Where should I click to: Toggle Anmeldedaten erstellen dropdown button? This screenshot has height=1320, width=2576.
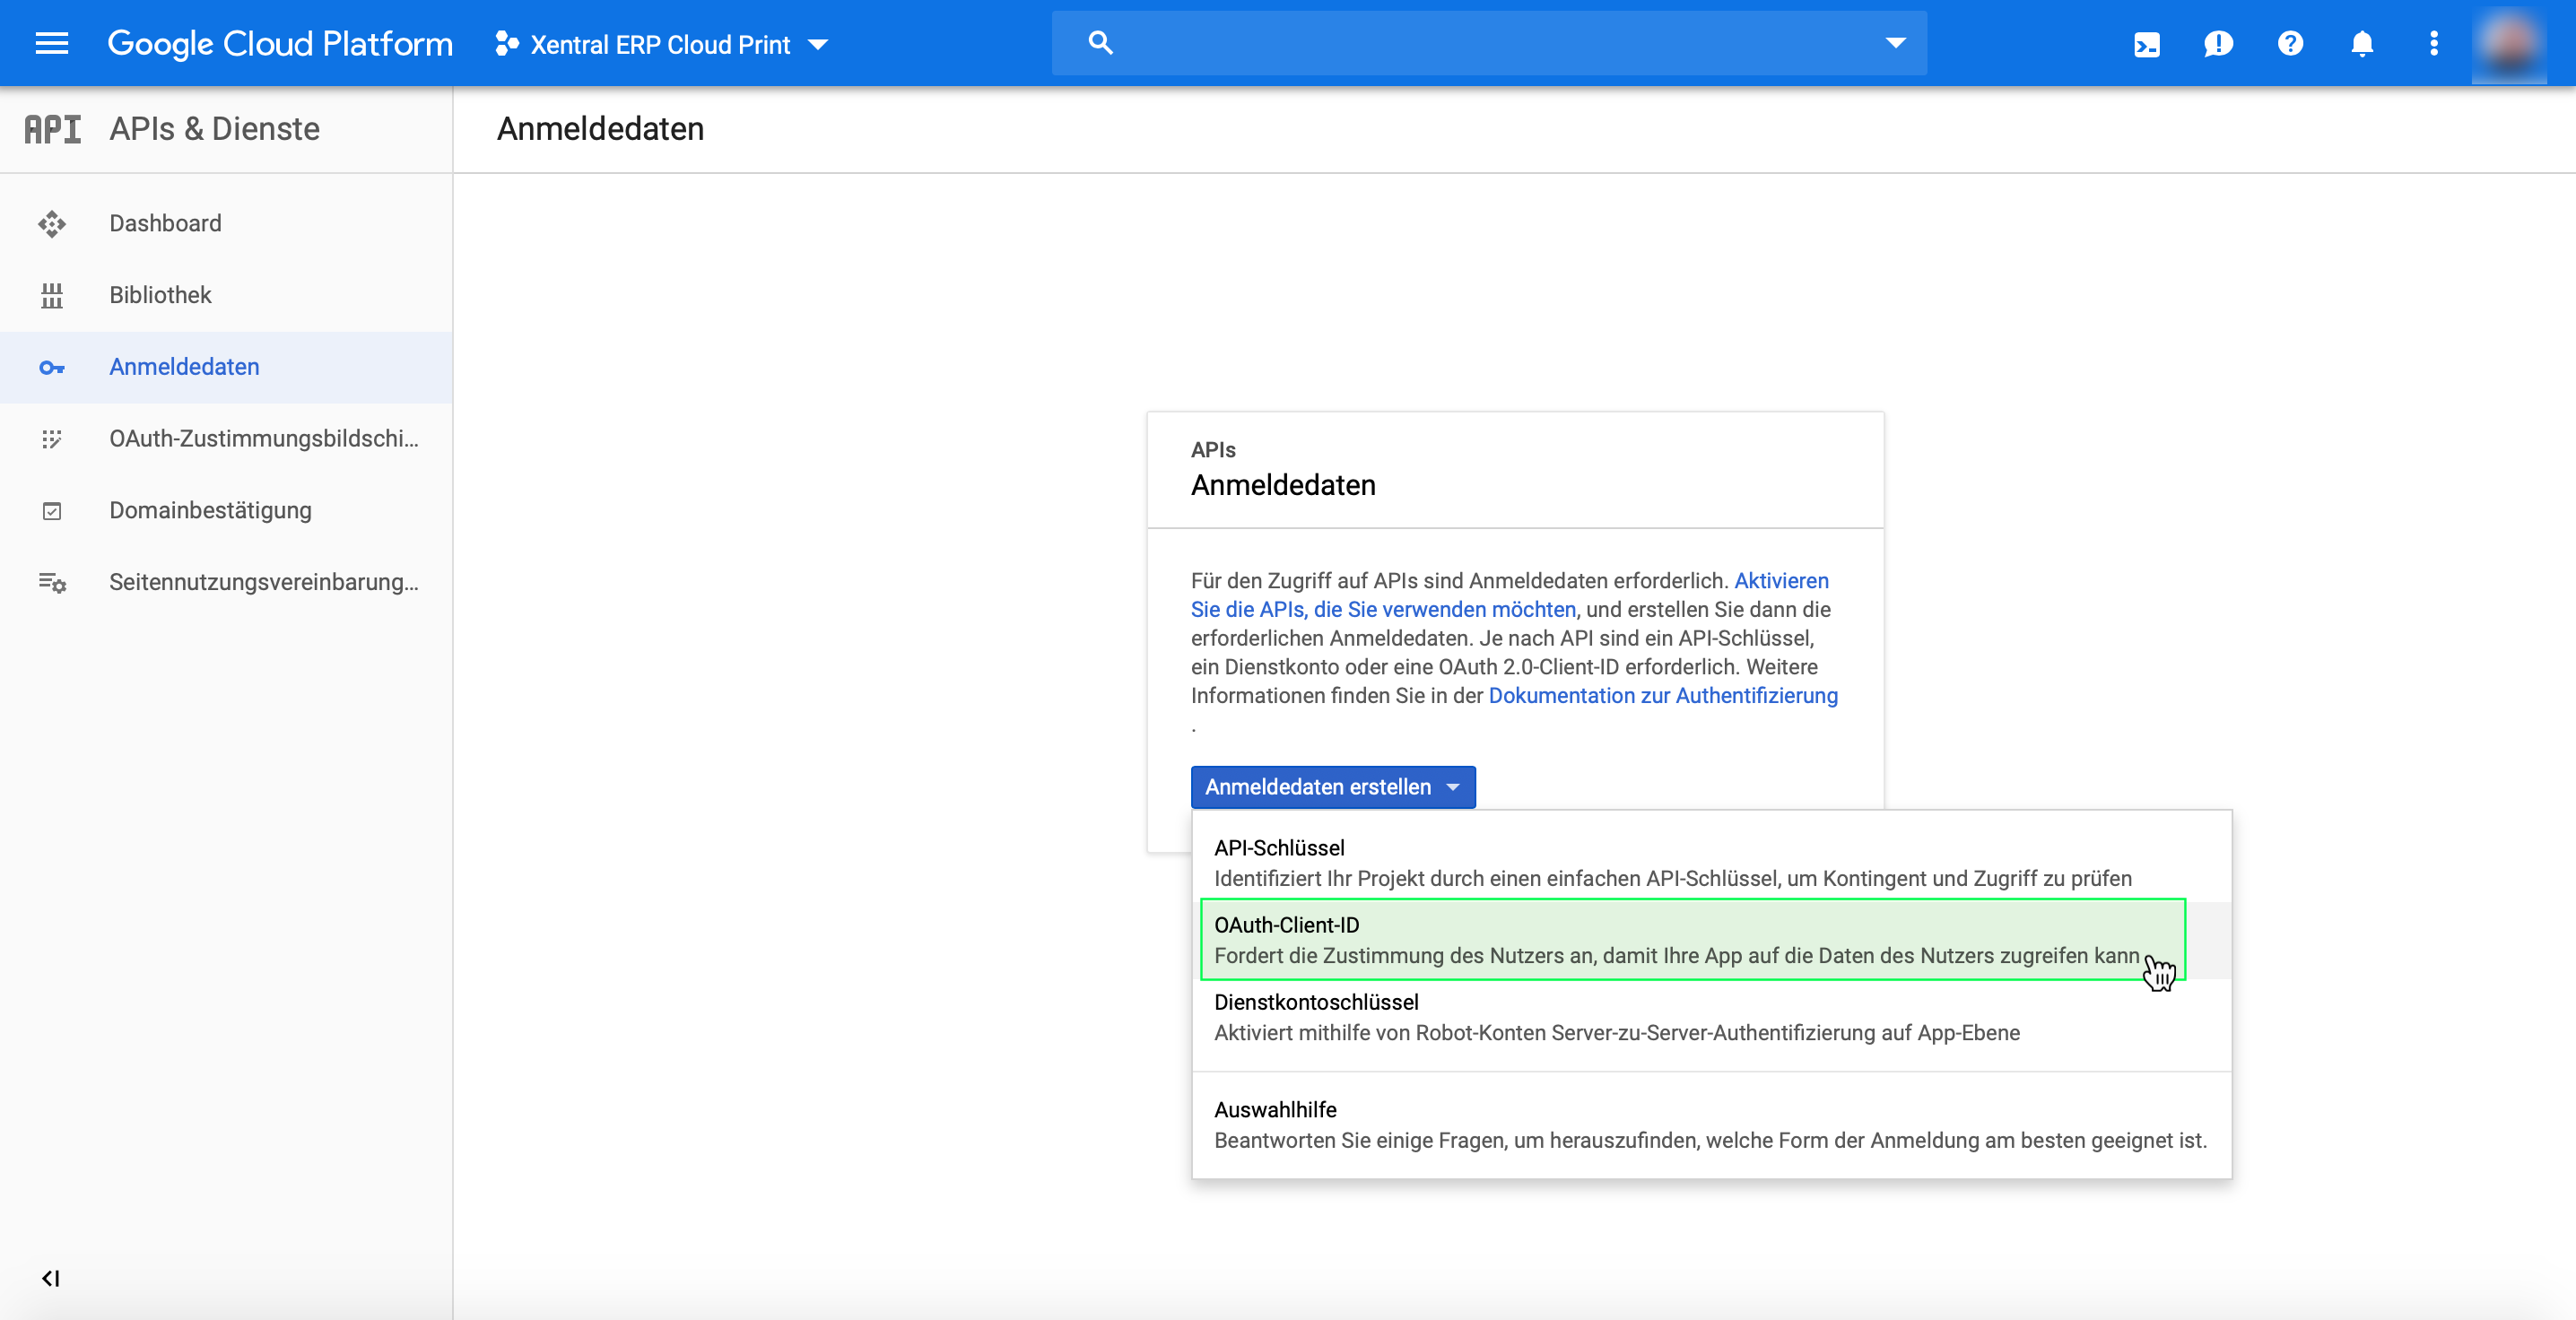[x=1332, y=787]
